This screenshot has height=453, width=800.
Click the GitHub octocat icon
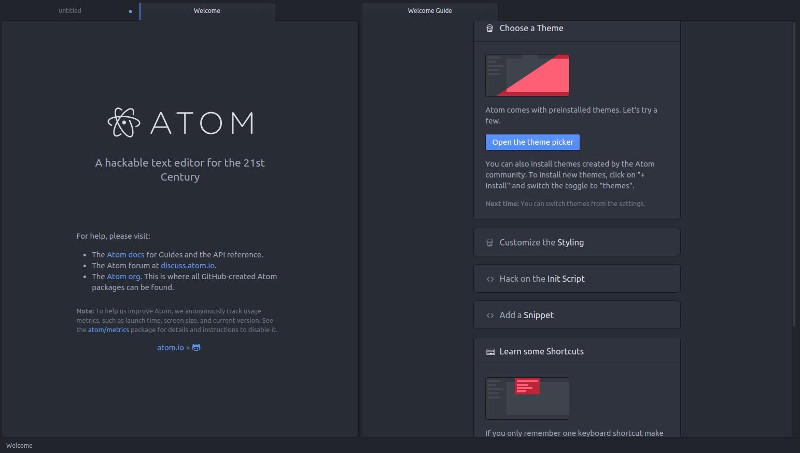tap(196, 347)
